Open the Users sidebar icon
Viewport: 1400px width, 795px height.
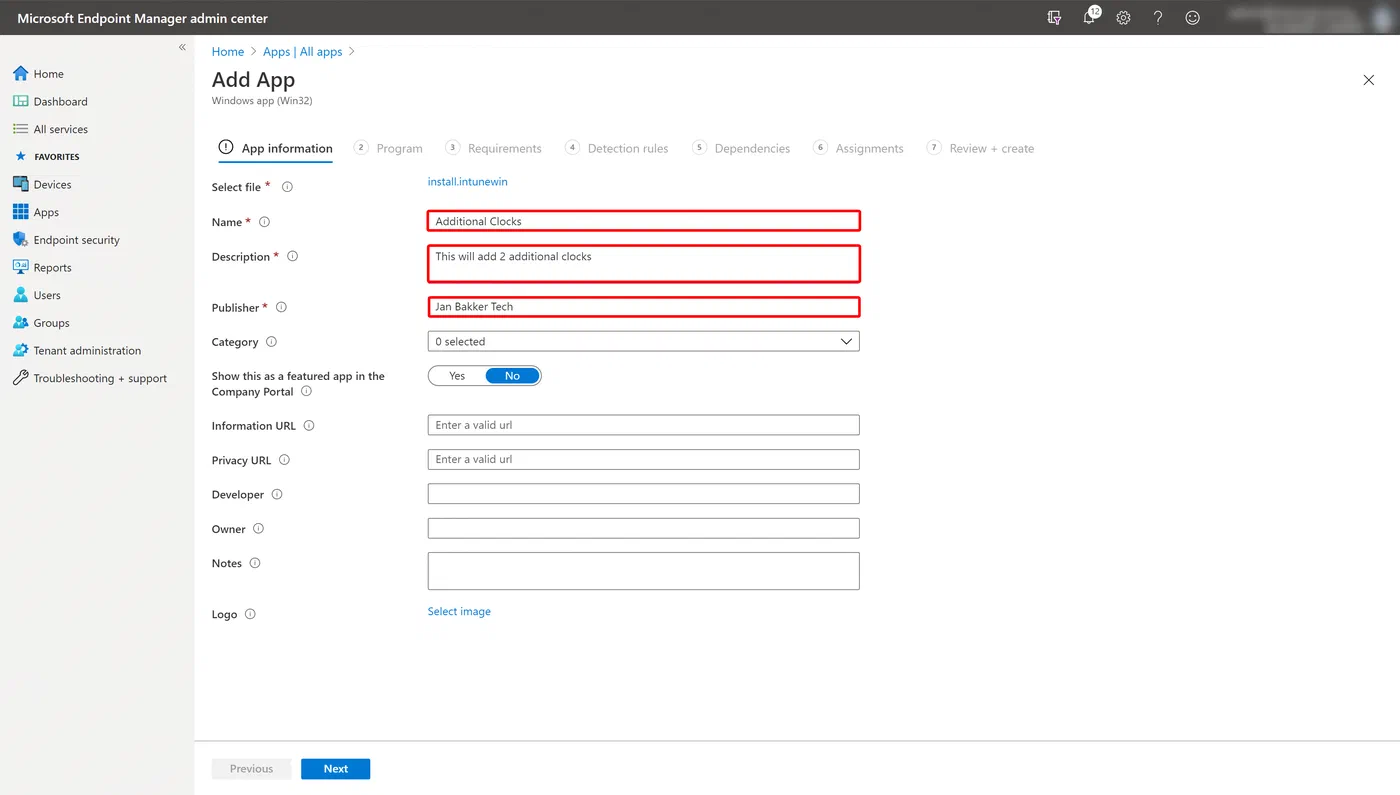coord(20,295)
